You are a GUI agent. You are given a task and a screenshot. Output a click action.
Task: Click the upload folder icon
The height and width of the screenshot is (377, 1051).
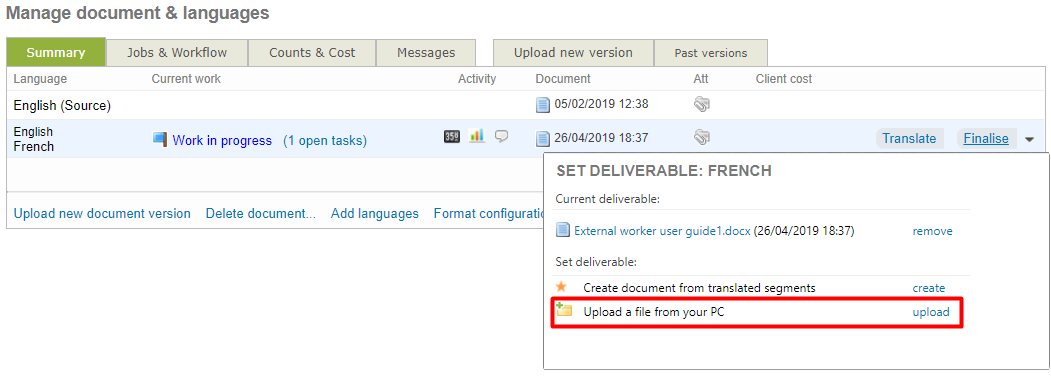tap(563, 309)
